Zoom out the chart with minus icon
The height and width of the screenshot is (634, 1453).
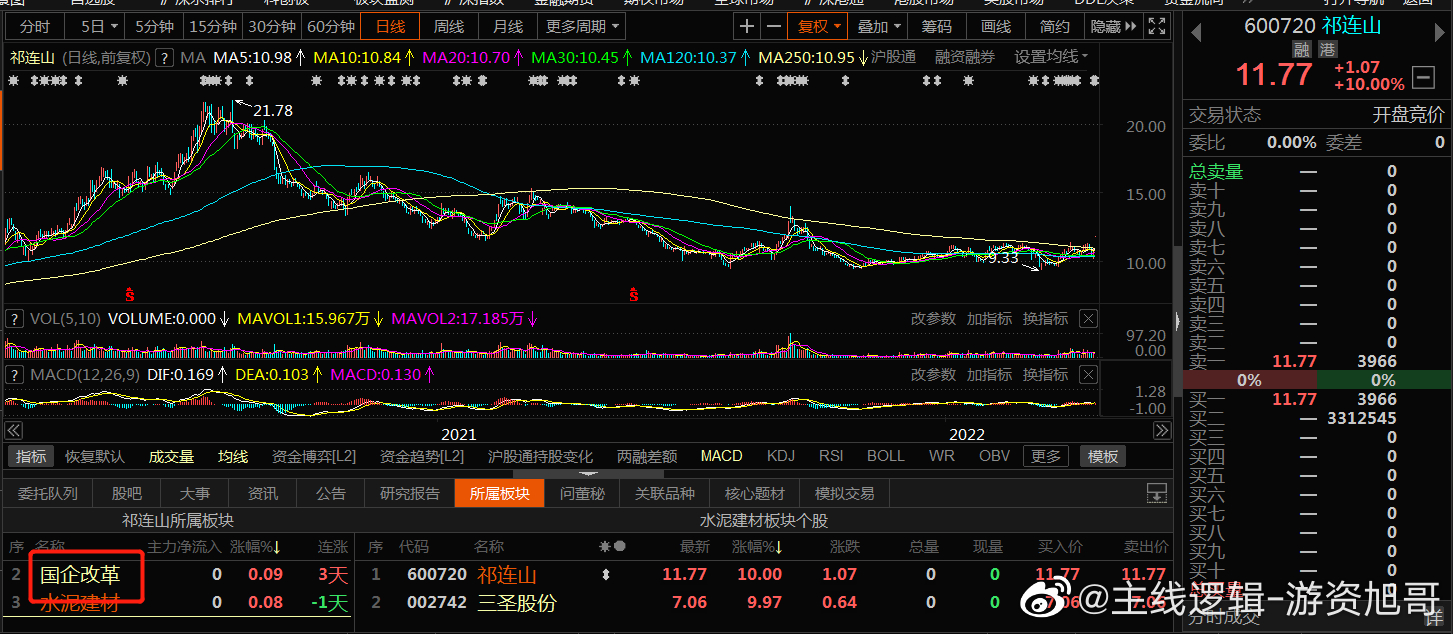(x=773, y=26)
